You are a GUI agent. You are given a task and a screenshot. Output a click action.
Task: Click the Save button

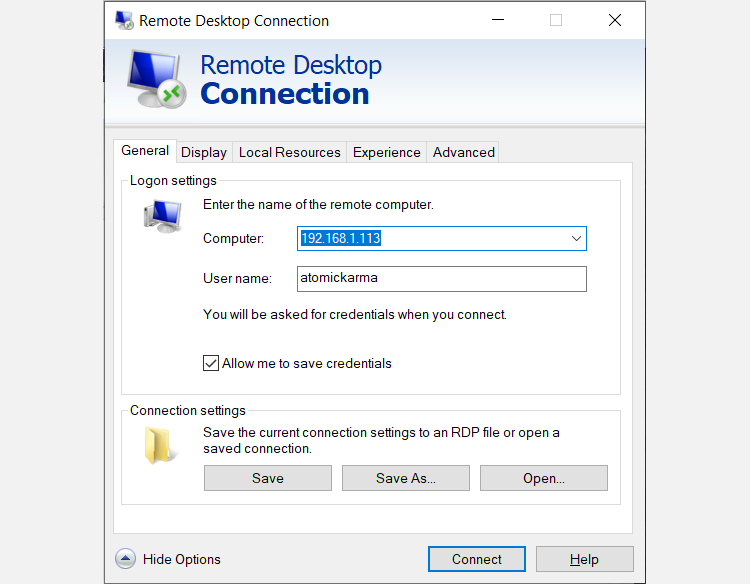268,478
